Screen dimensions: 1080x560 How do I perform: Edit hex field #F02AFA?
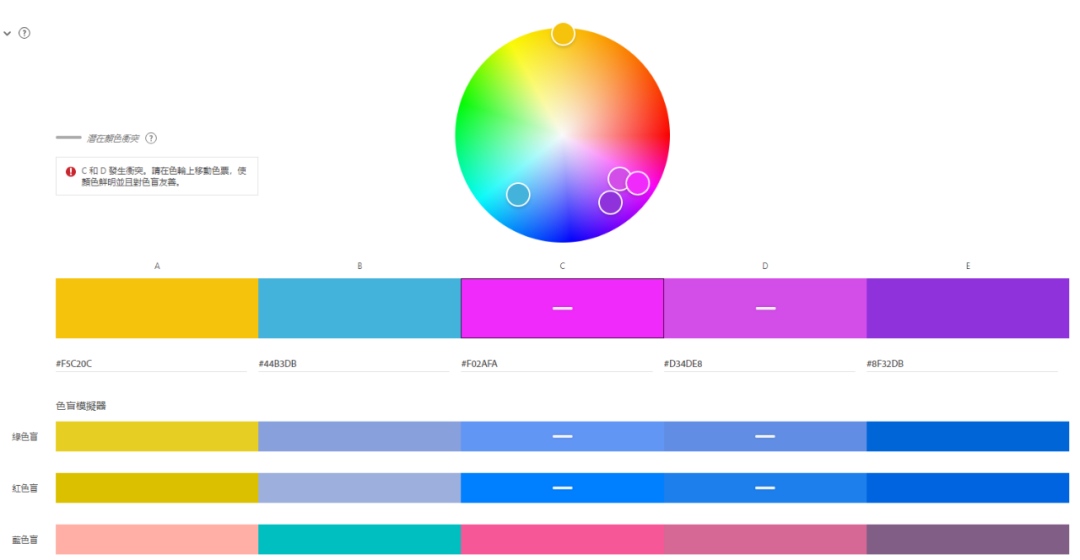point(556,364)
